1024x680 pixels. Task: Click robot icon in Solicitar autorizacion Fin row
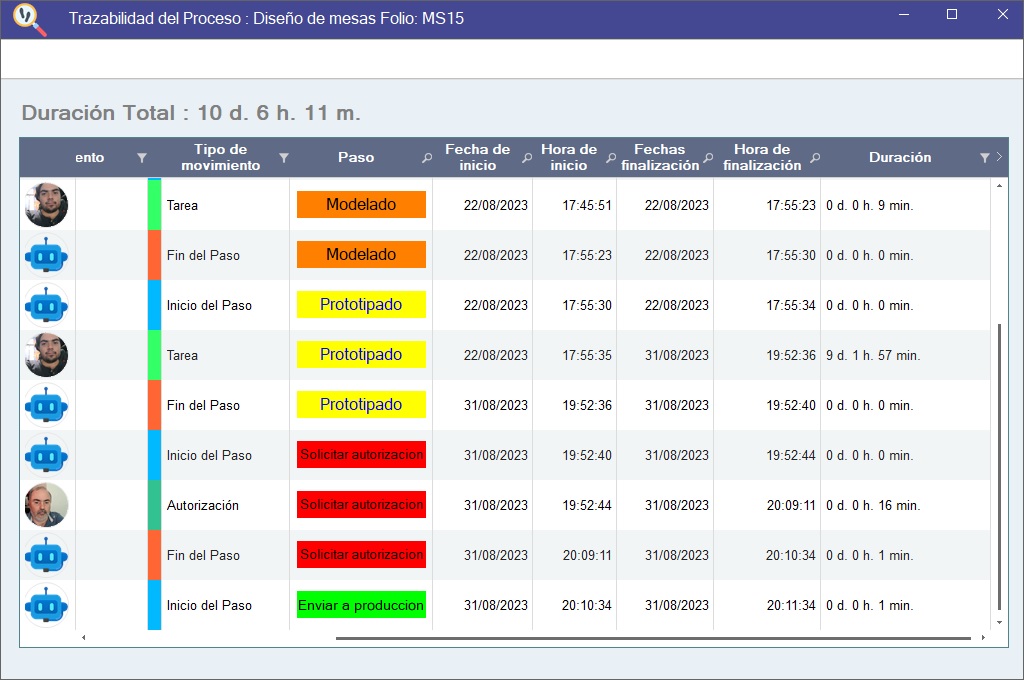coord(46,556)
